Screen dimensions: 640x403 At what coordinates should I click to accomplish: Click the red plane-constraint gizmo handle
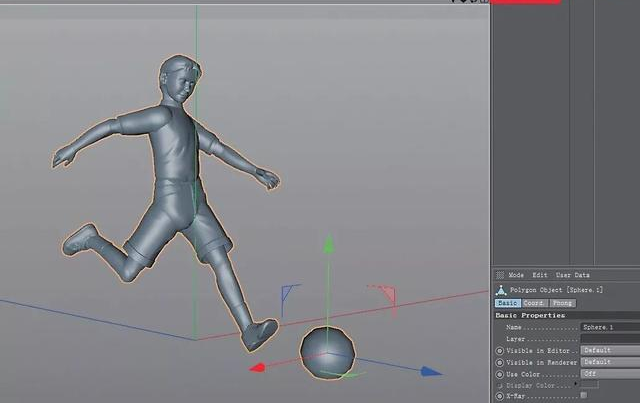pos(386,300)
